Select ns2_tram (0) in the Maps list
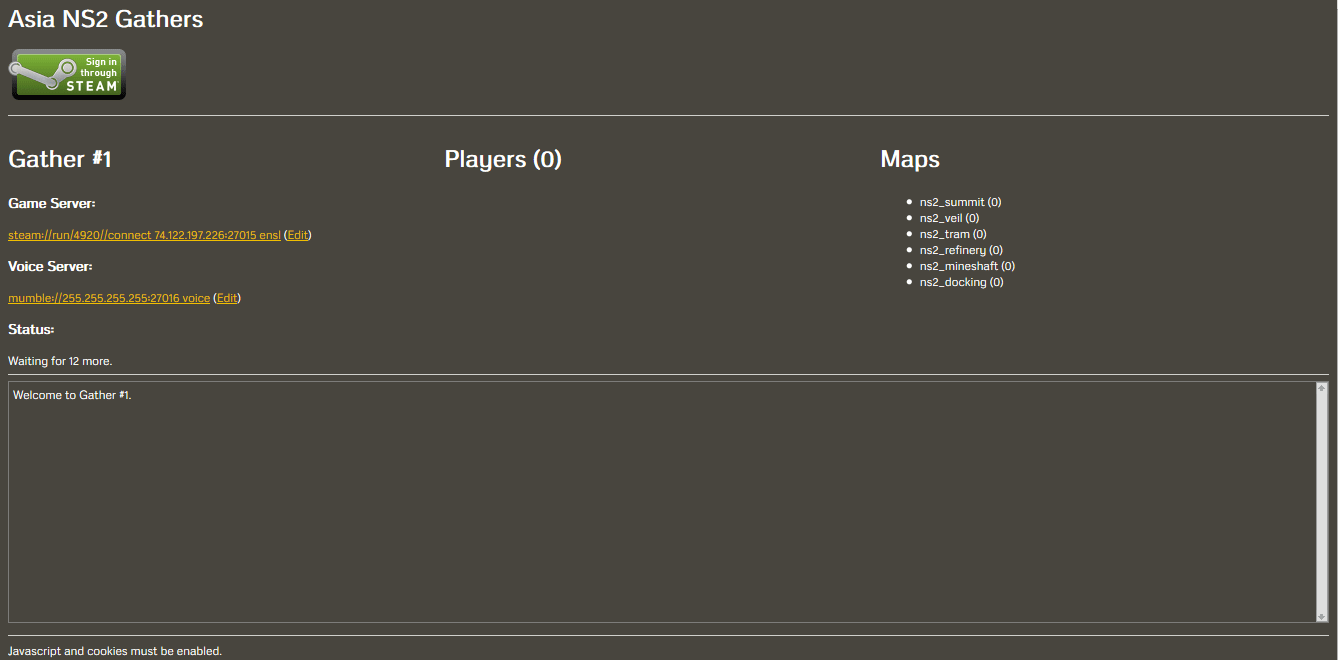The width and height of the screenshot is (1338, 660). click(x=953, y=234)
